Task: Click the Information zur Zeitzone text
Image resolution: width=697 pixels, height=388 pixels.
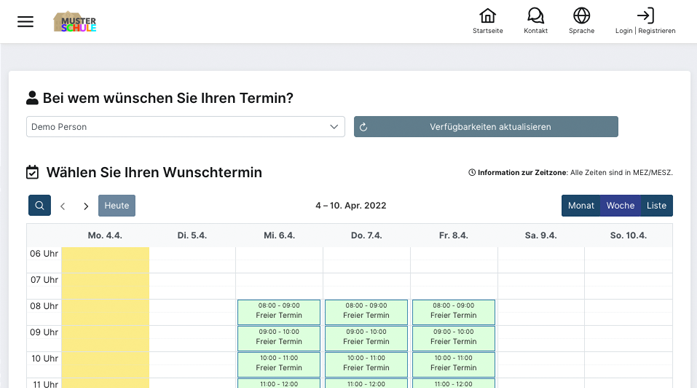Action: click(571, 172)
